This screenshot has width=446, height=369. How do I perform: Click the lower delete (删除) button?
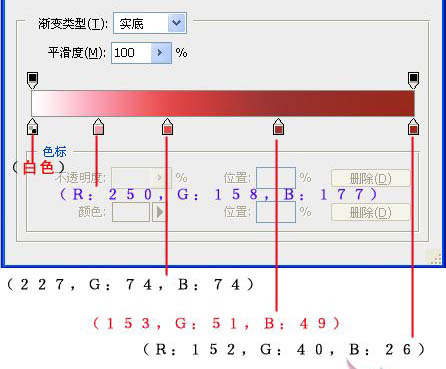(370, 212)
